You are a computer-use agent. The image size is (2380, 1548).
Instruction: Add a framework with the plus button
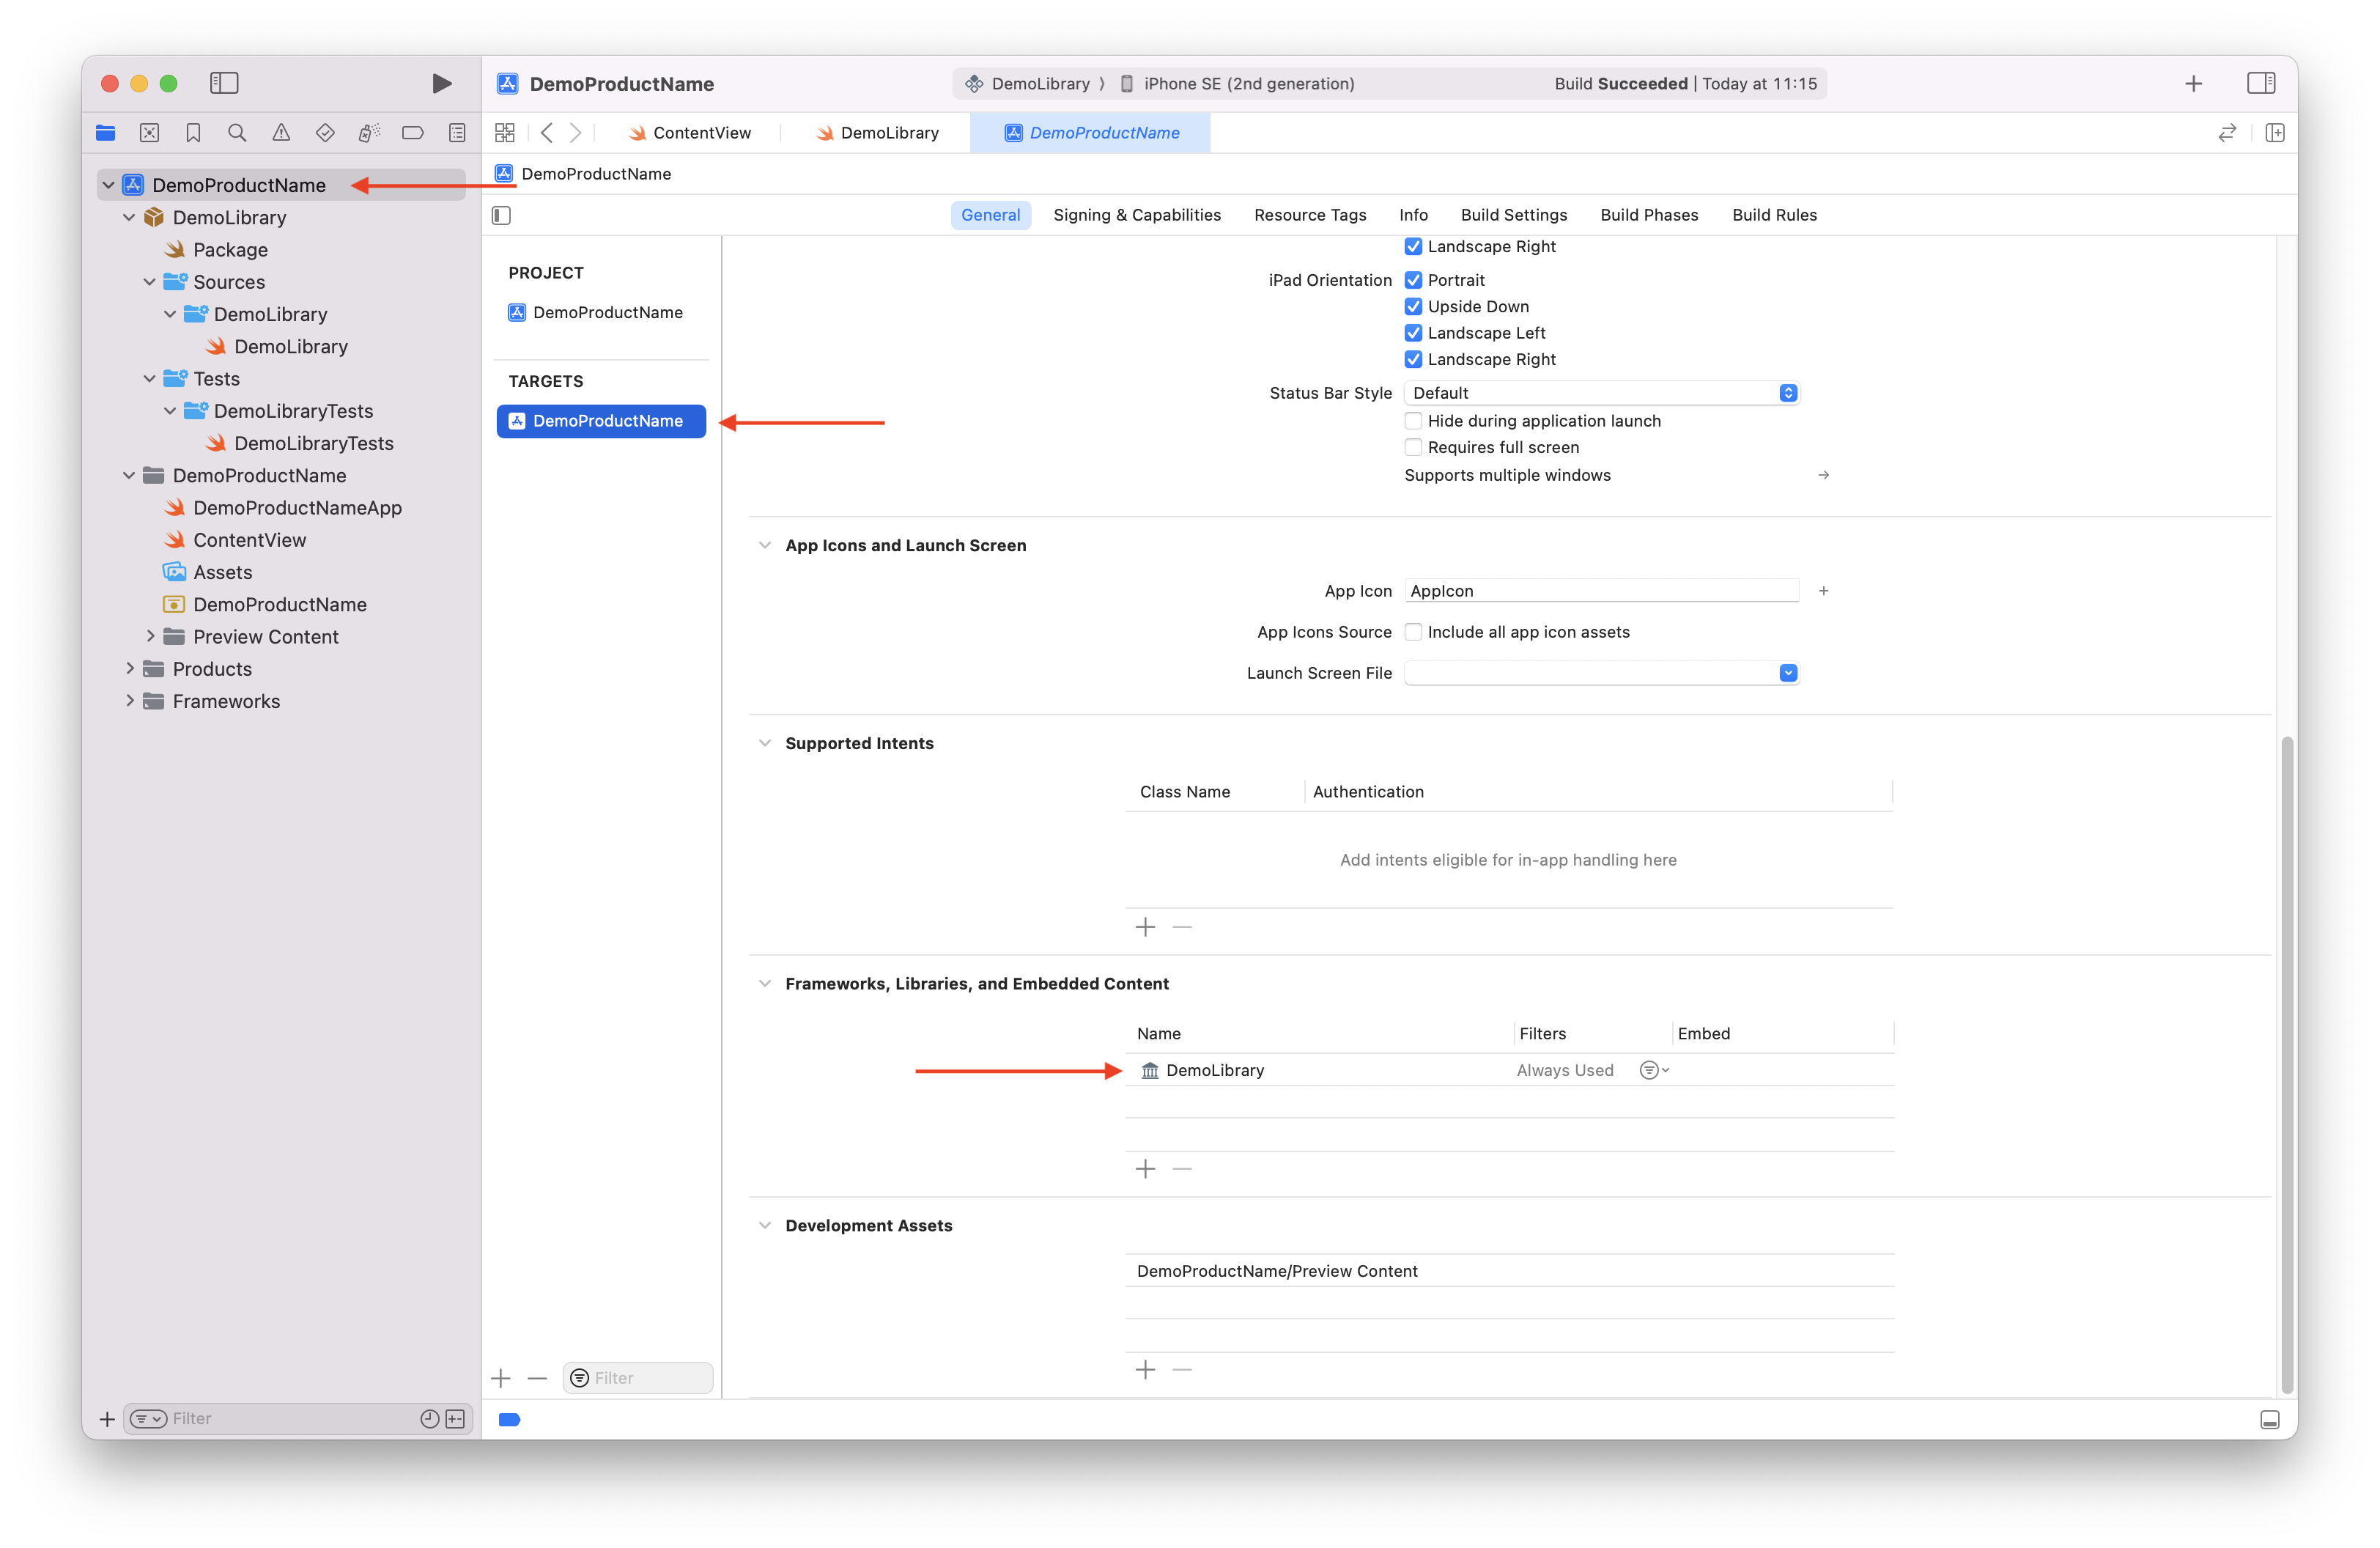(1145, 1169)
